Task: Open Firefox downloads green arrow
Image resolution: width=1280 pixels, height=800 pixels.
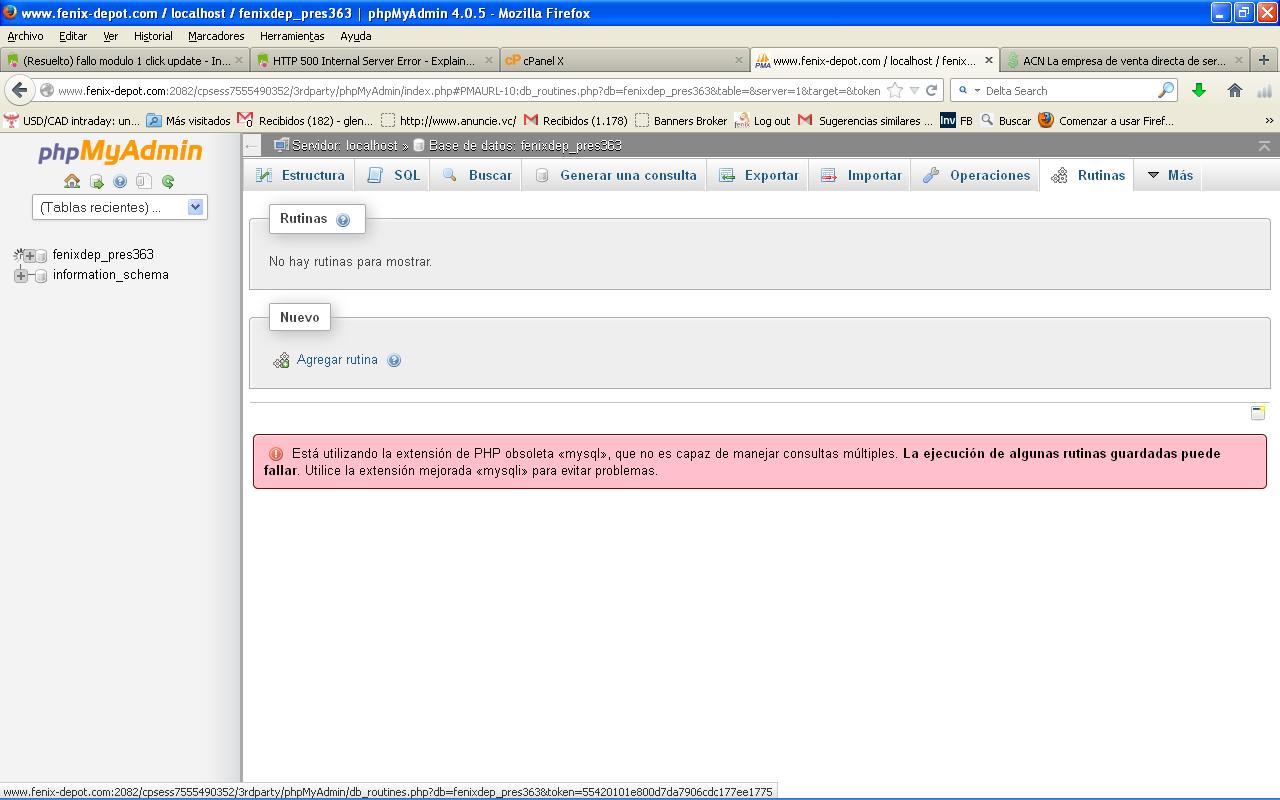Action: (1199, 90)
